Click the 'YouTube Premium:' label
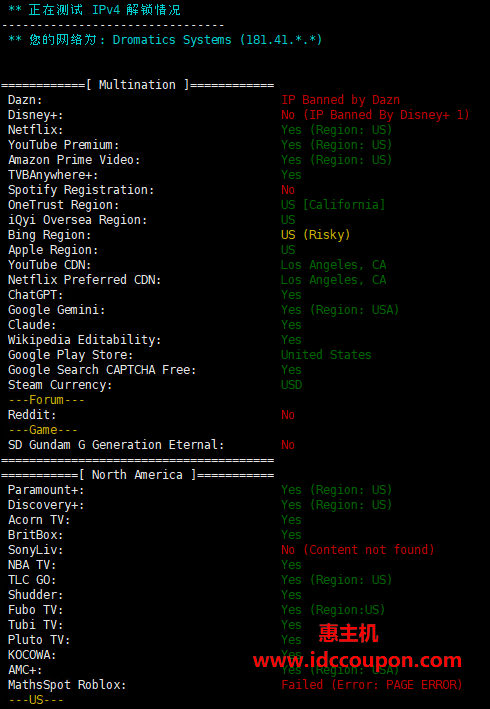 [64, 145]
